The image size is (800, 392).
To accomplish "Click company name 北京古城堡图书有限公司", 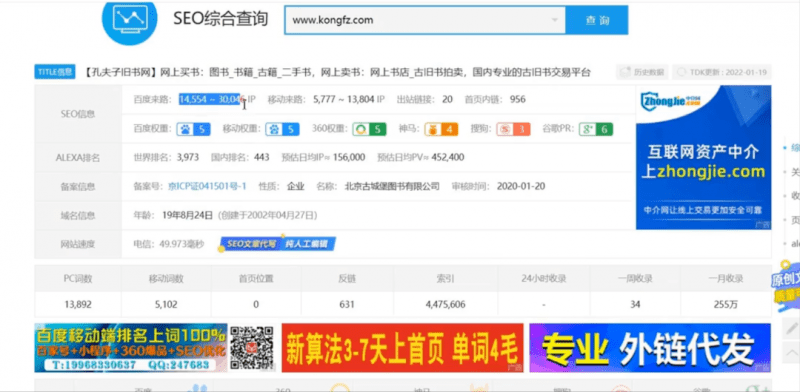I will coord(392,186).
